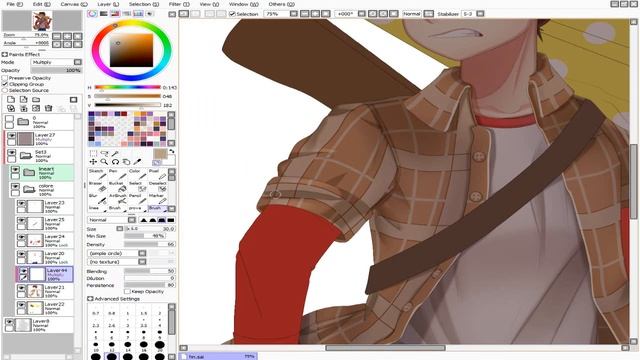Select Layer22 in layer list
The width and height of the screenshot is (640, 360).
[44, 308]
